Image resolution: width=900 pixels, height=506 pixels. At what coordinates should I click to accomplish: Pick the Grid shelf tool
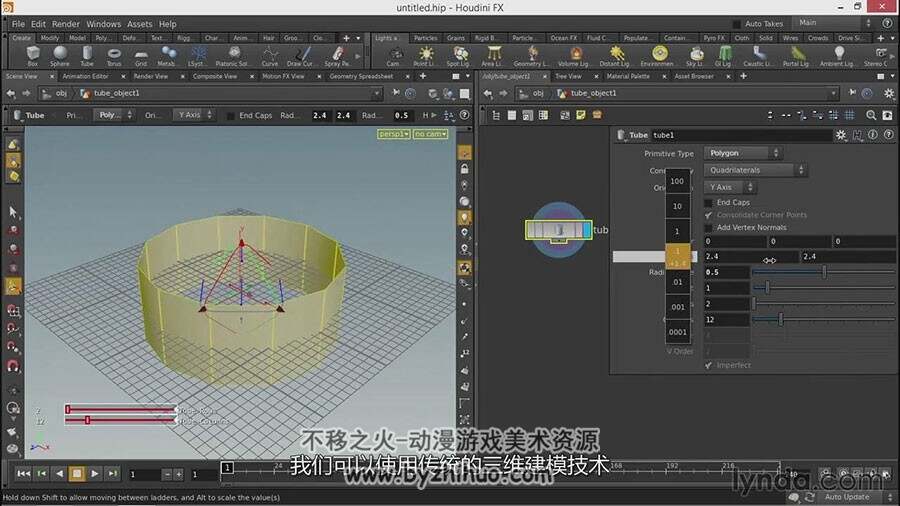point(141,56)
